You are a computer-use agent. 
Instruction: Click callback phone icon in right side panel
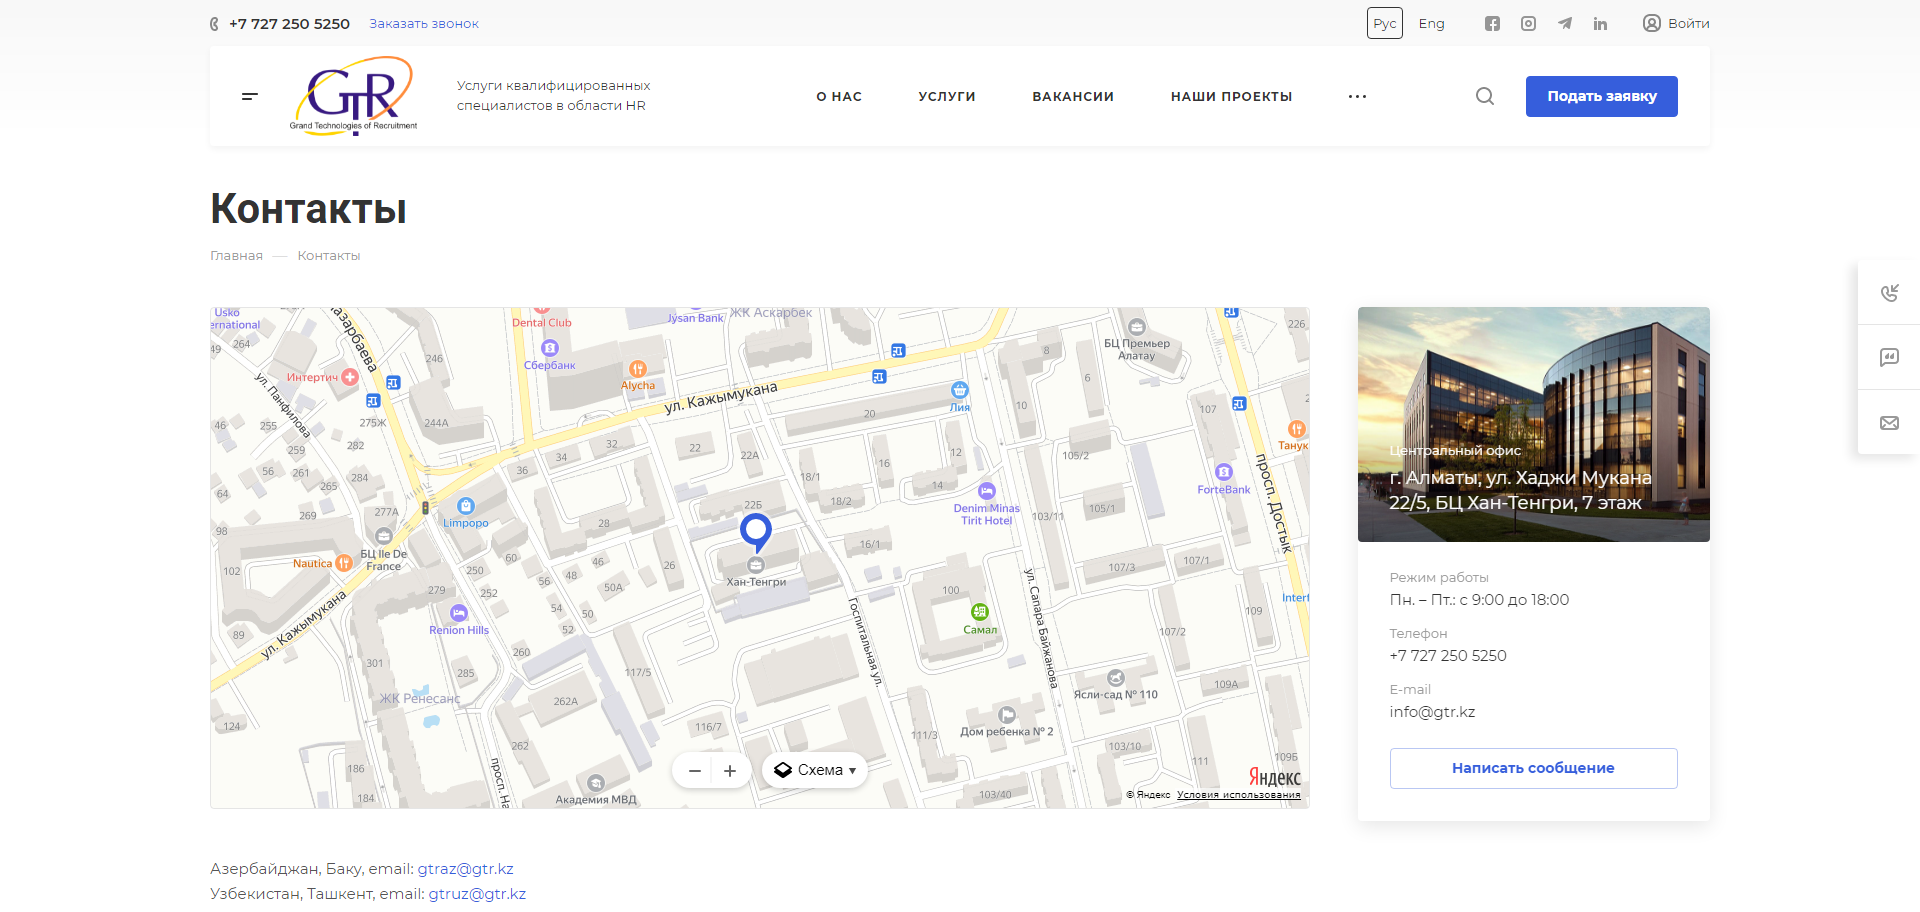tap(1889, 292)
